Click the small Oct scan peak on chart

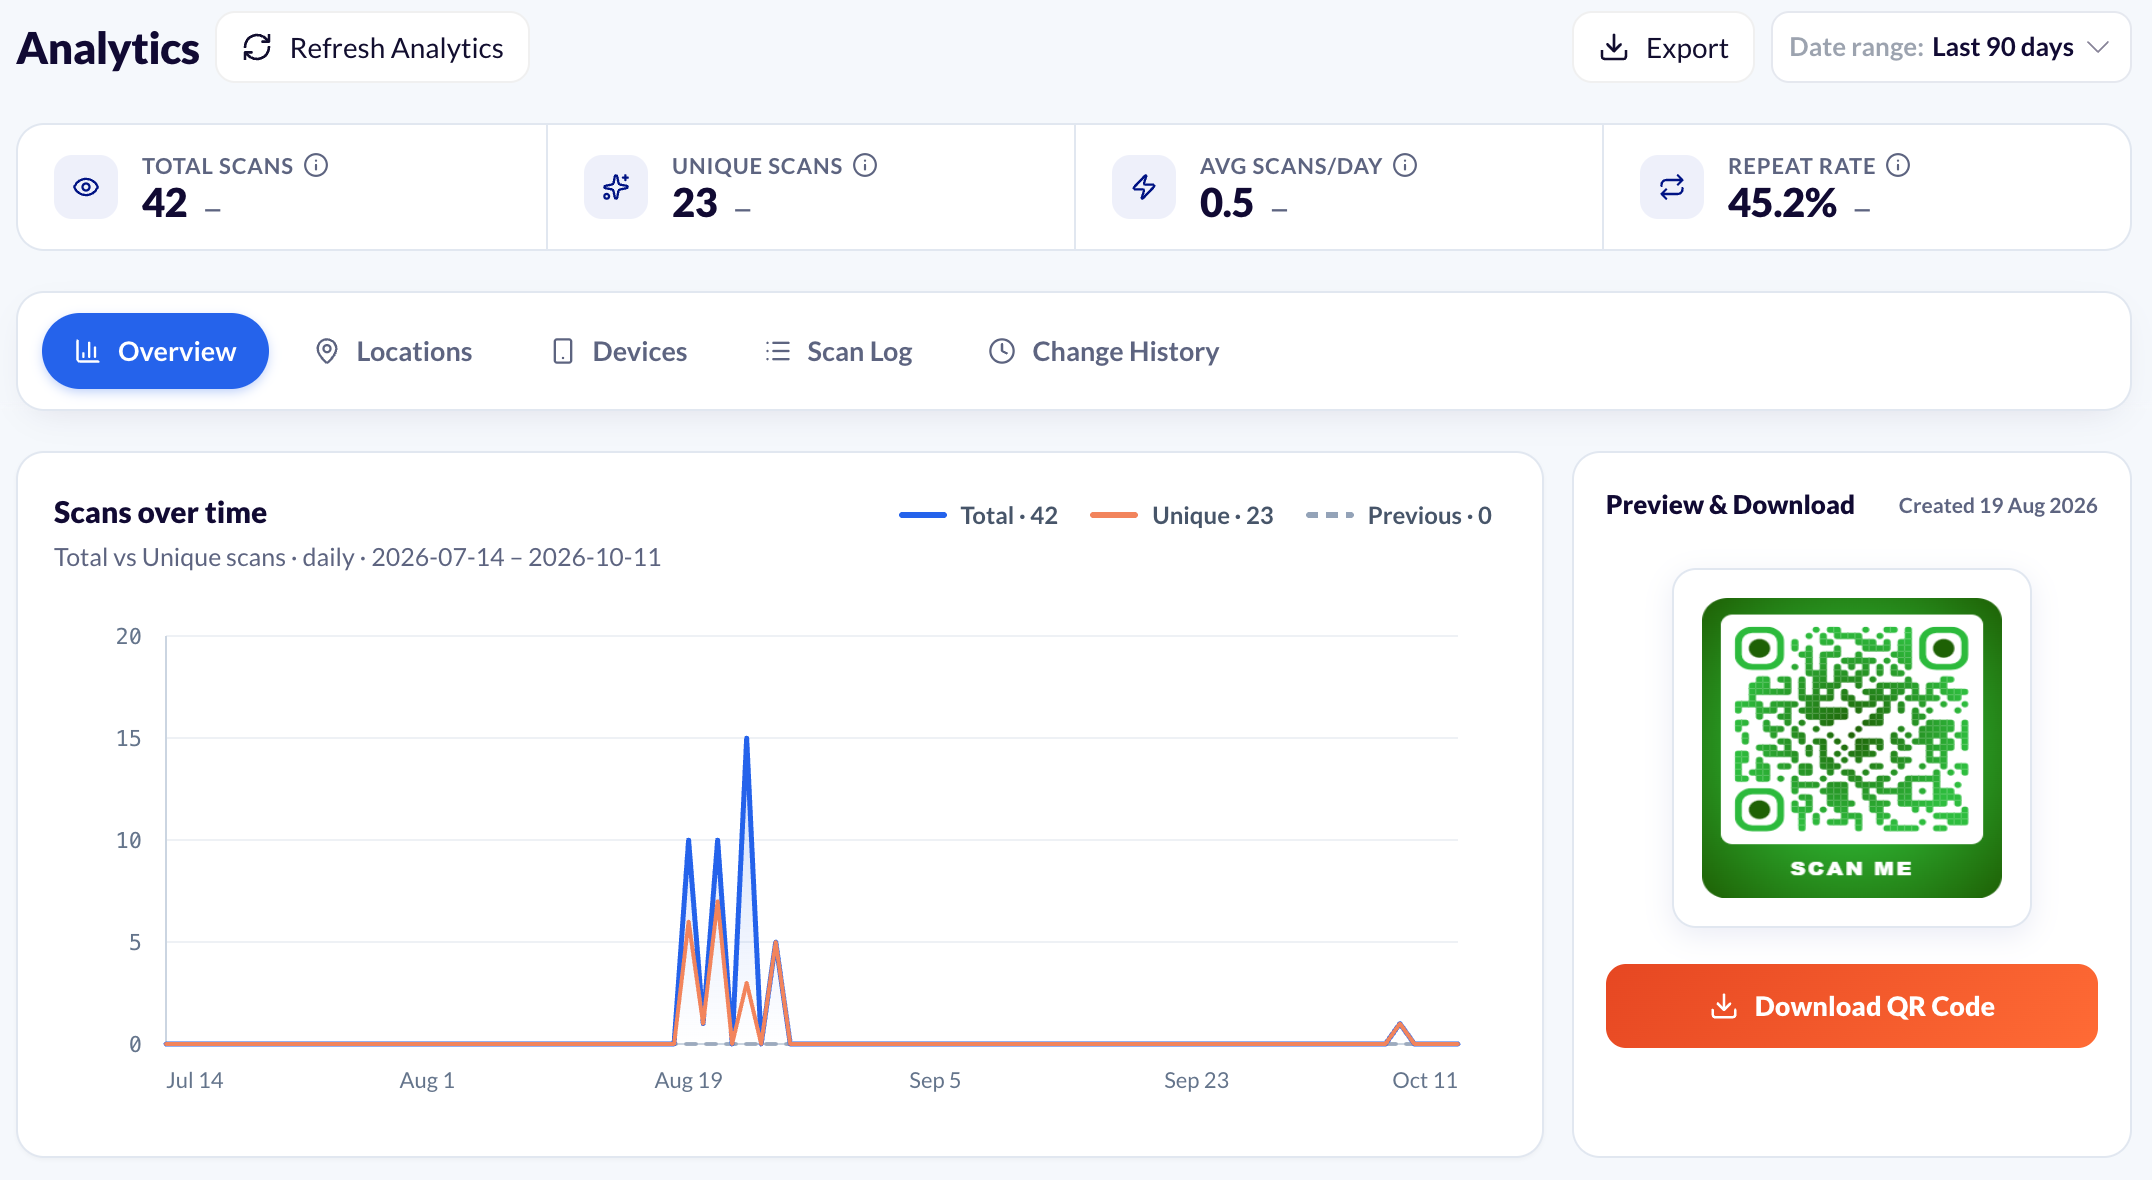tap(1400, 1025)
